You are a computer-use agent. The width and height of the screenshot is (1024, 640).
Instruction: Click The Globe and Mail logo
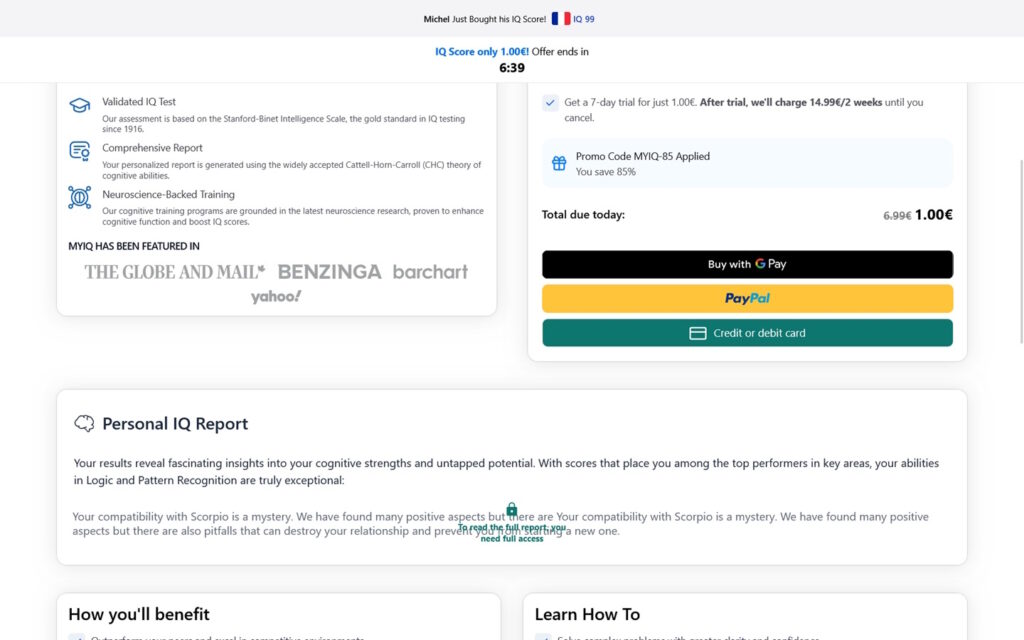tap(174, 272)
